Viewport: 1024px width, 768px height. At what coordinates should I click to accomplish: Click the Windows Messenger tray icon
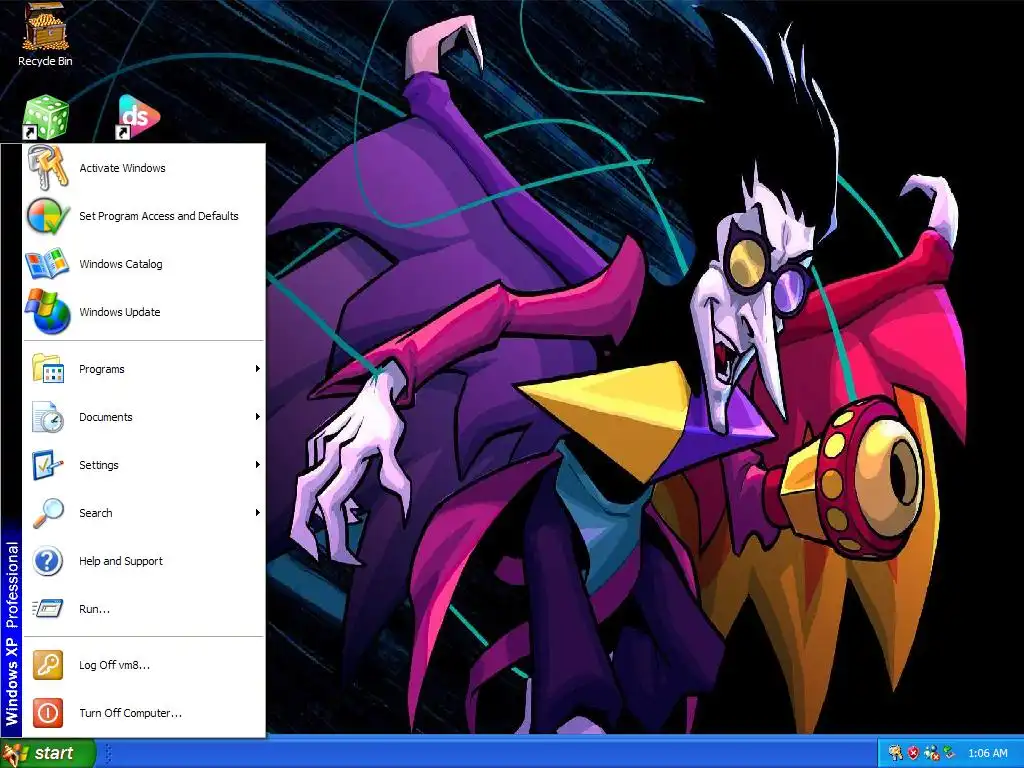931,753
